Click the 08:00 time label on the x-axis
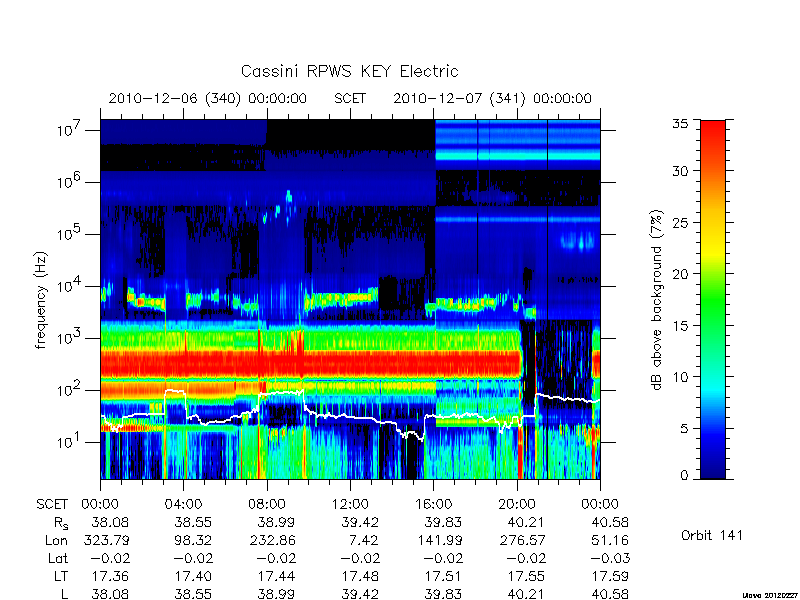 click(266, 504)
